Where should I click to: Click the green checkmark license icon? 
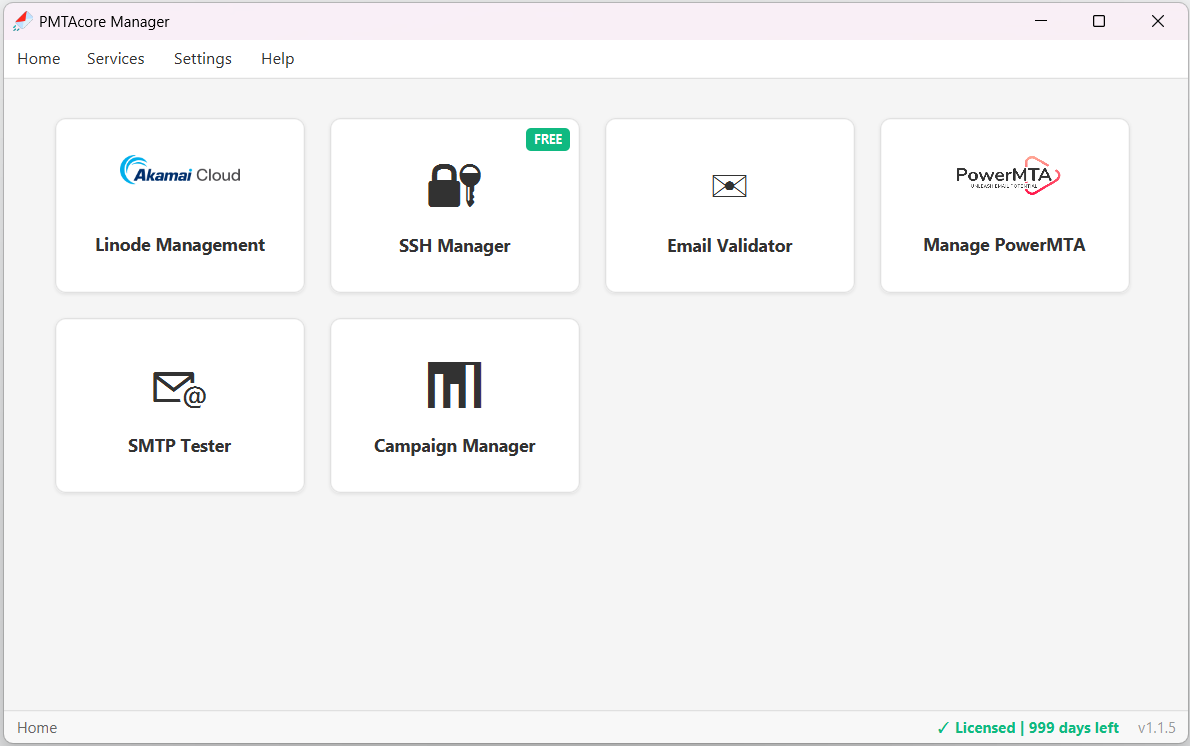click(x=945, y=727)
